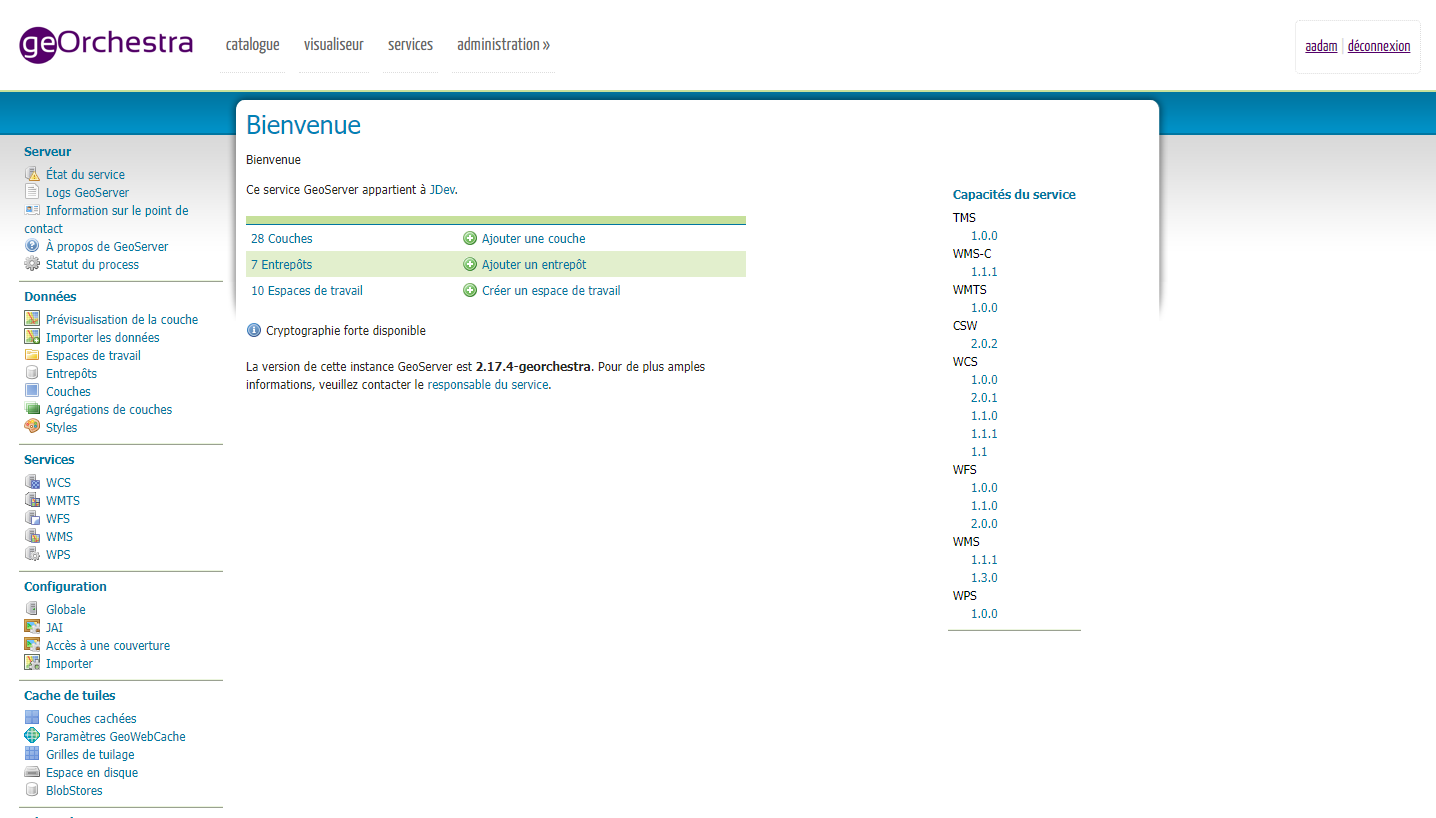Click the Entrepôts database icon
Viewport: 1436px width, 818px height.
coord(32,373)
